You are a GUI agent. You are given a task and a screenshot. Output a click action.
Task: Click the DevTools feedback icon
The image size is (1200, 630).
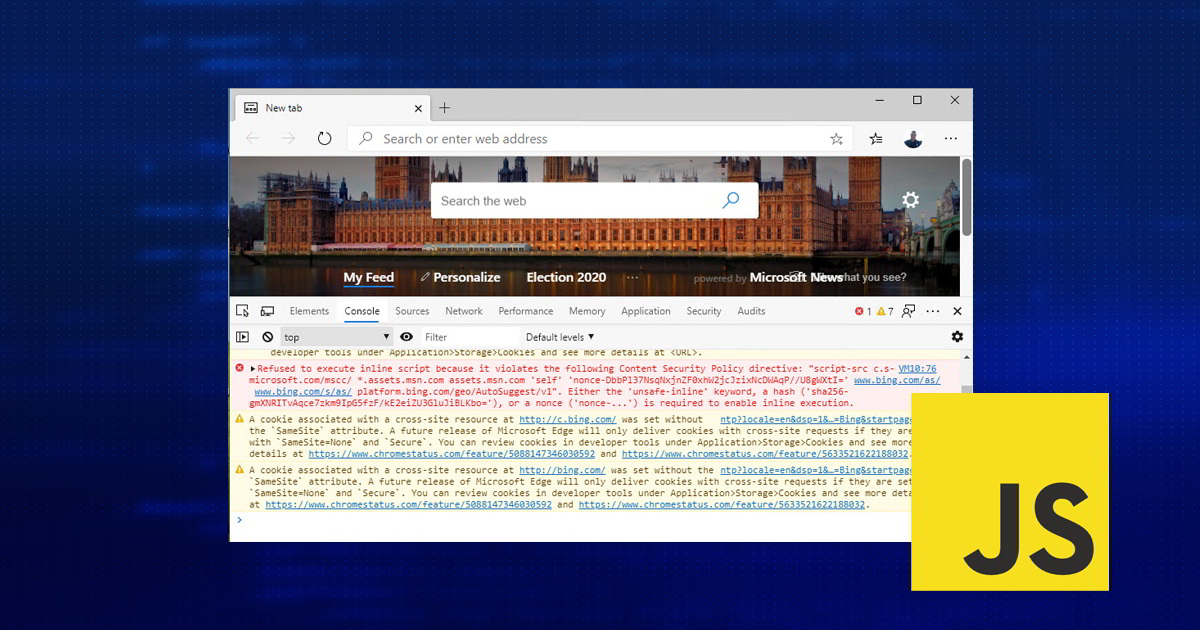coord(908,311)
